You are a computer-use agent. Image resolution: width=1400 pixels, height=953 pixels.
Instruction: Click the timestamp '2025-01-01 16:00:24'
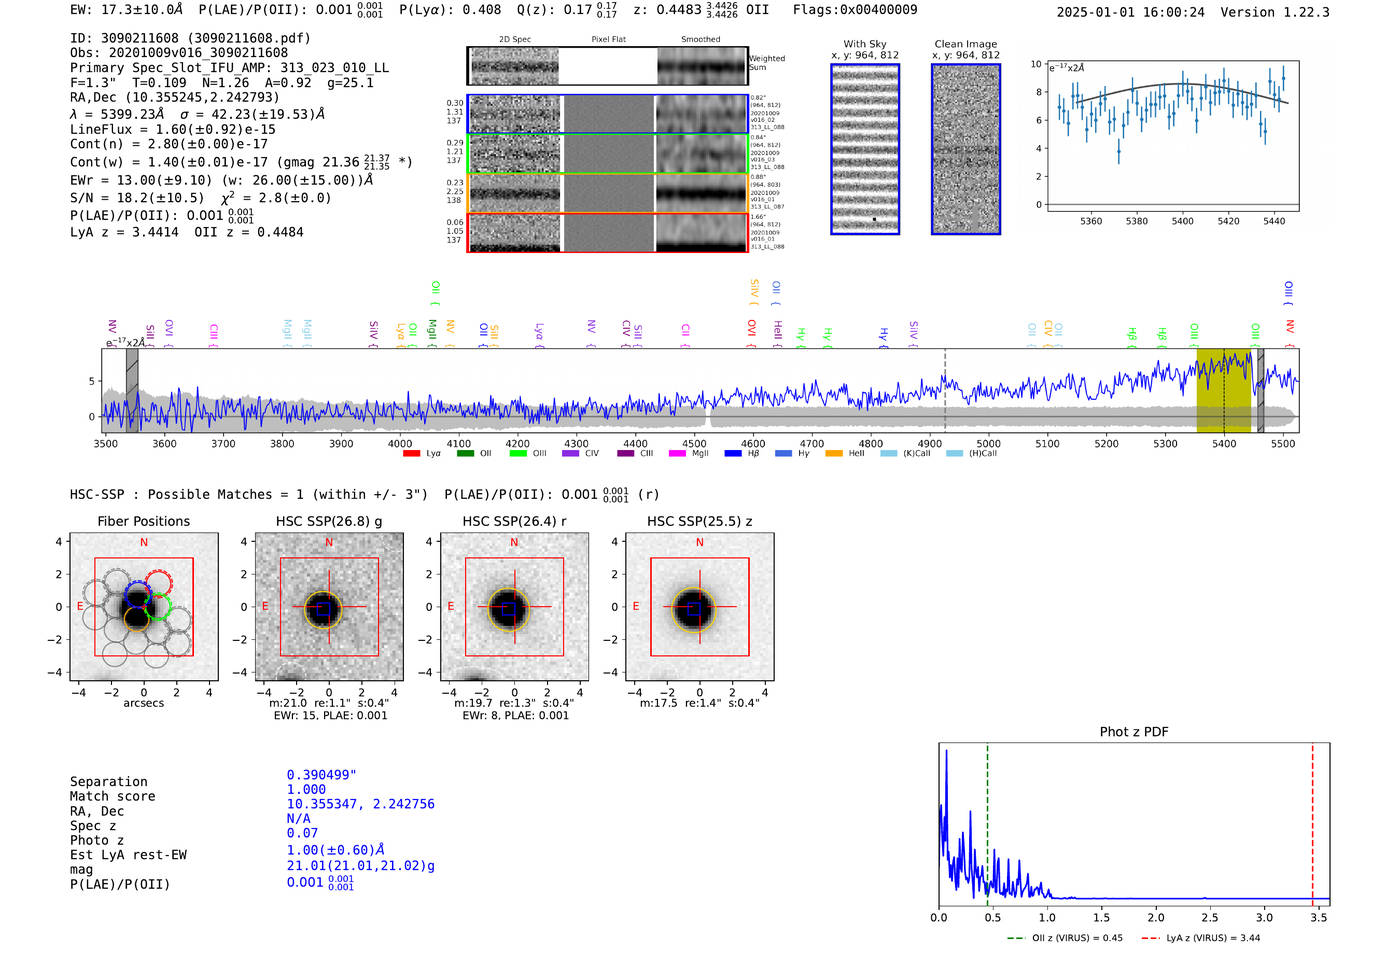(x=1130, y=12)
